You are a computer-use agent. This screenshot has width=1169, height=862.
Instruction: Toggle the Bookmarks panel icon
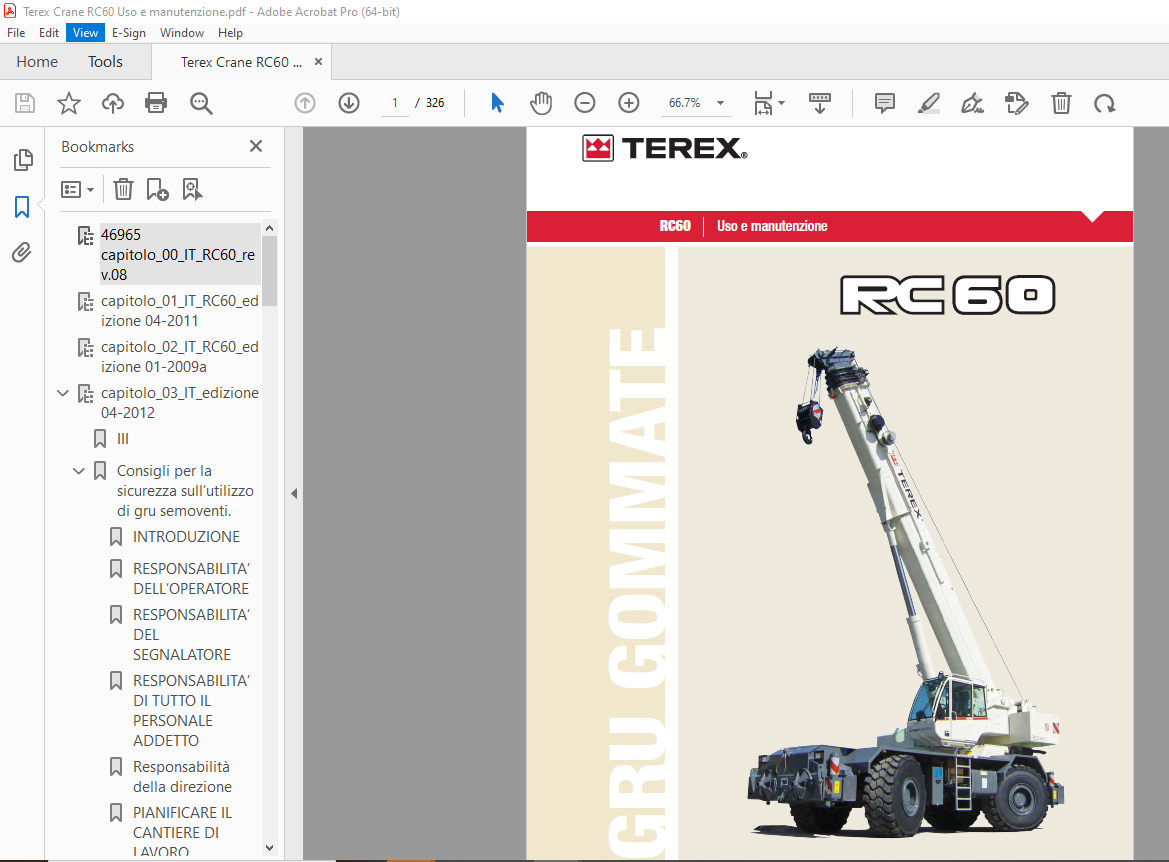click(22, 207)
